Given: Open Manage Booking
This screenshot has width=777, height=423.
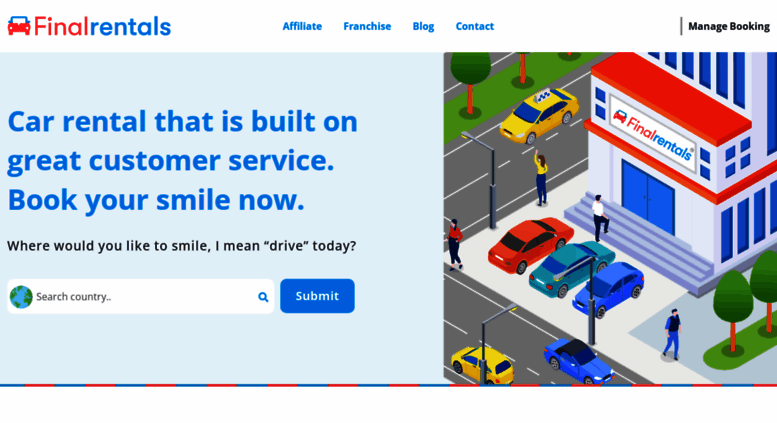Looking at the screenshot, I should pyautogui.click(x=728, y=26).
